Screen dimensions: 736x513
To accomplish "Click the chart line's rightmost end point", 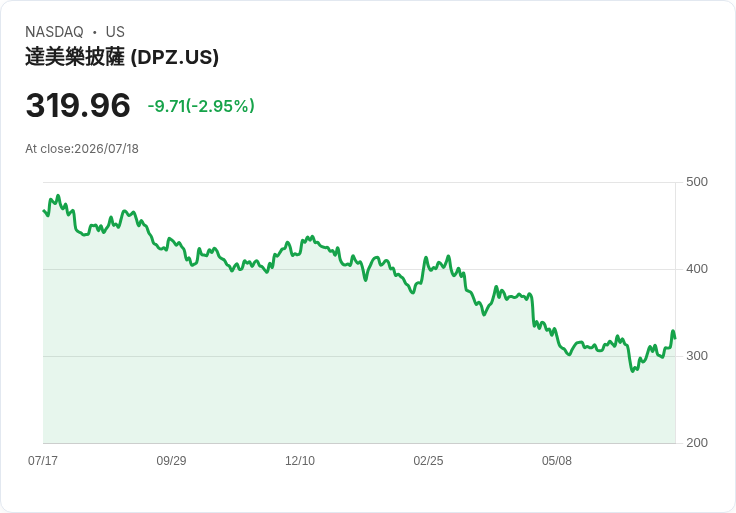I will point(675,338).
